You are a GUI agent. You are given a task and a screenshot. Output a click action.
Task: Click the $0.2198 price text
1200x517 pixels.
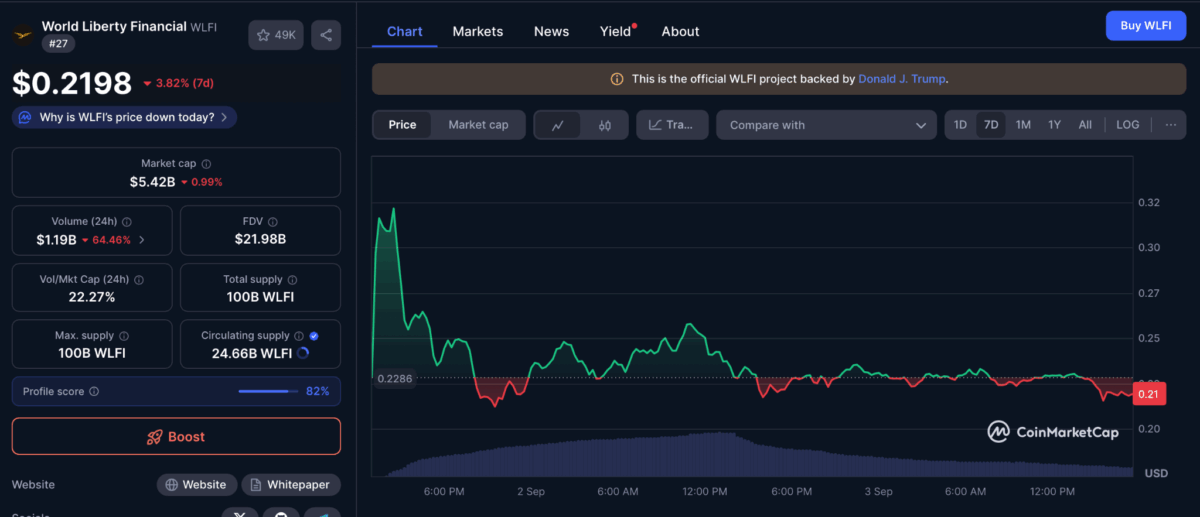(x=72, y=82)
